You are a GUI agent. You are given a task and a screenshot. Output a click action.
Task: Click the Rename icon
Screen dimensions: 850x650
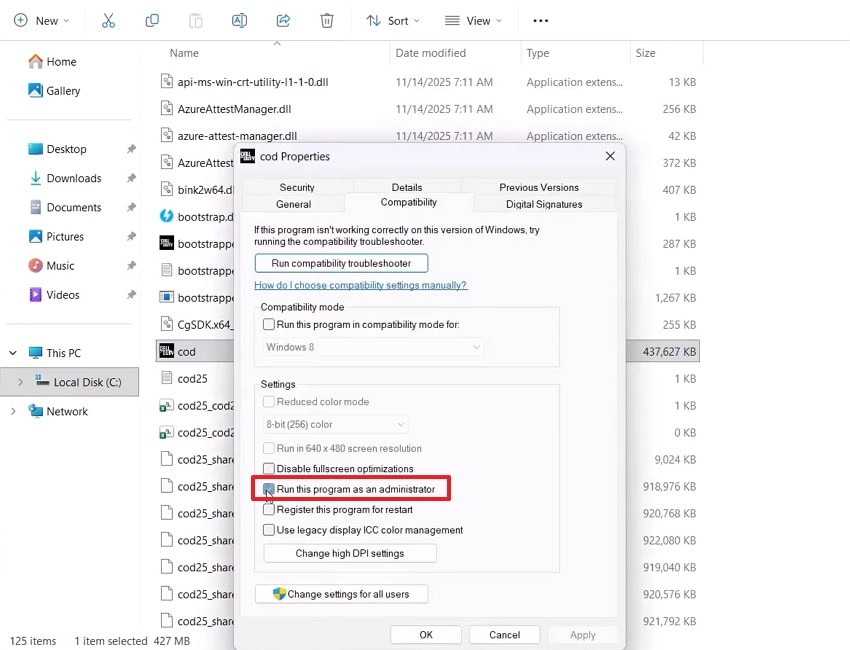click(237, 20)
